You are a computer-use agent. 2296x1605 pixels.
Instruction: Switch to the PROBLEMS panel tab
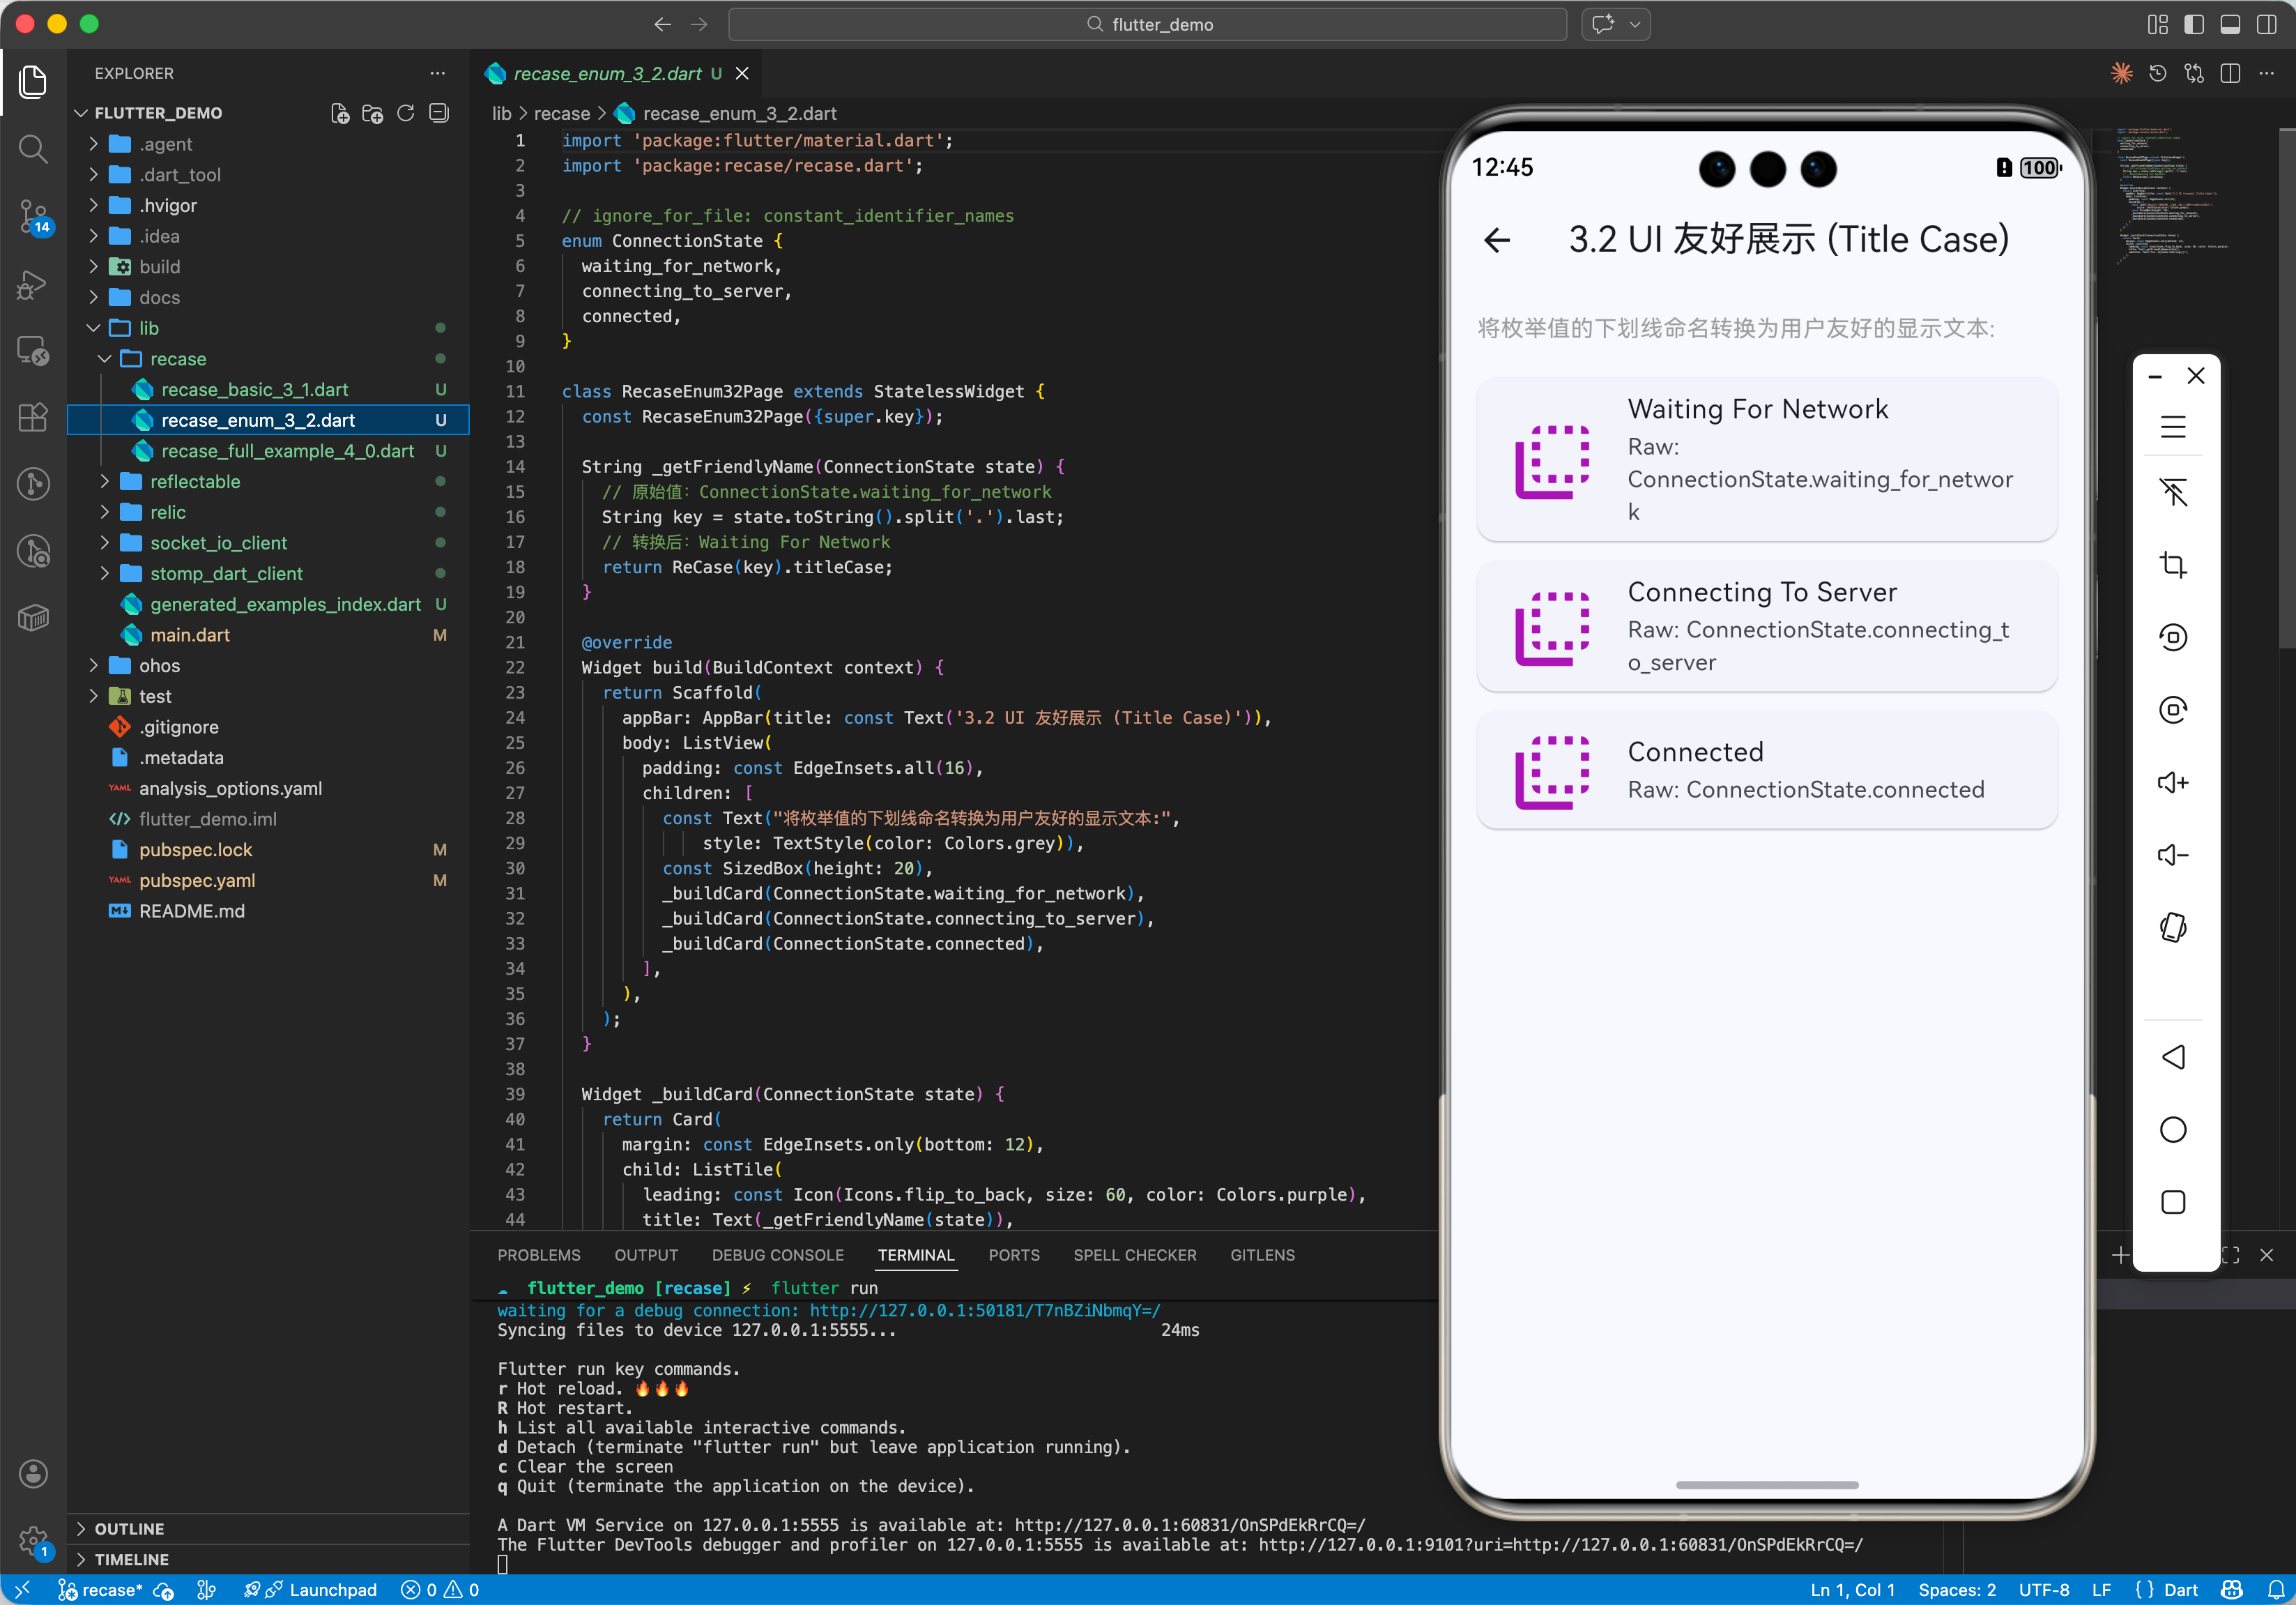tap(538, 1255)
